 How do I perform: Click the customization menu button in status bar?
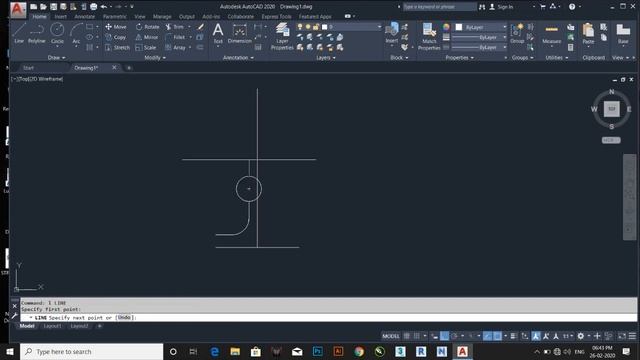(x=632, y=336)
